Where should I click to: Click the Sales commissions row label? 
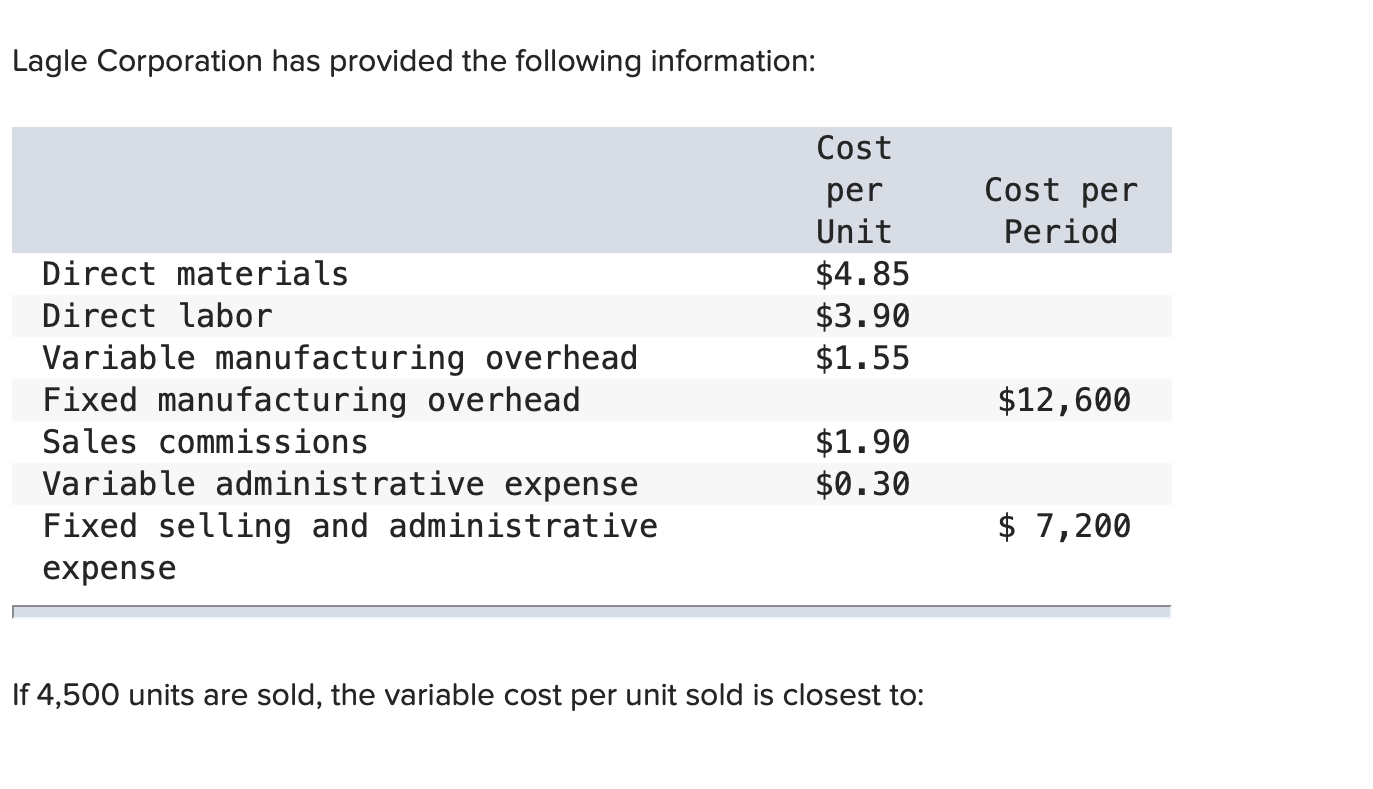pos(205,442)
